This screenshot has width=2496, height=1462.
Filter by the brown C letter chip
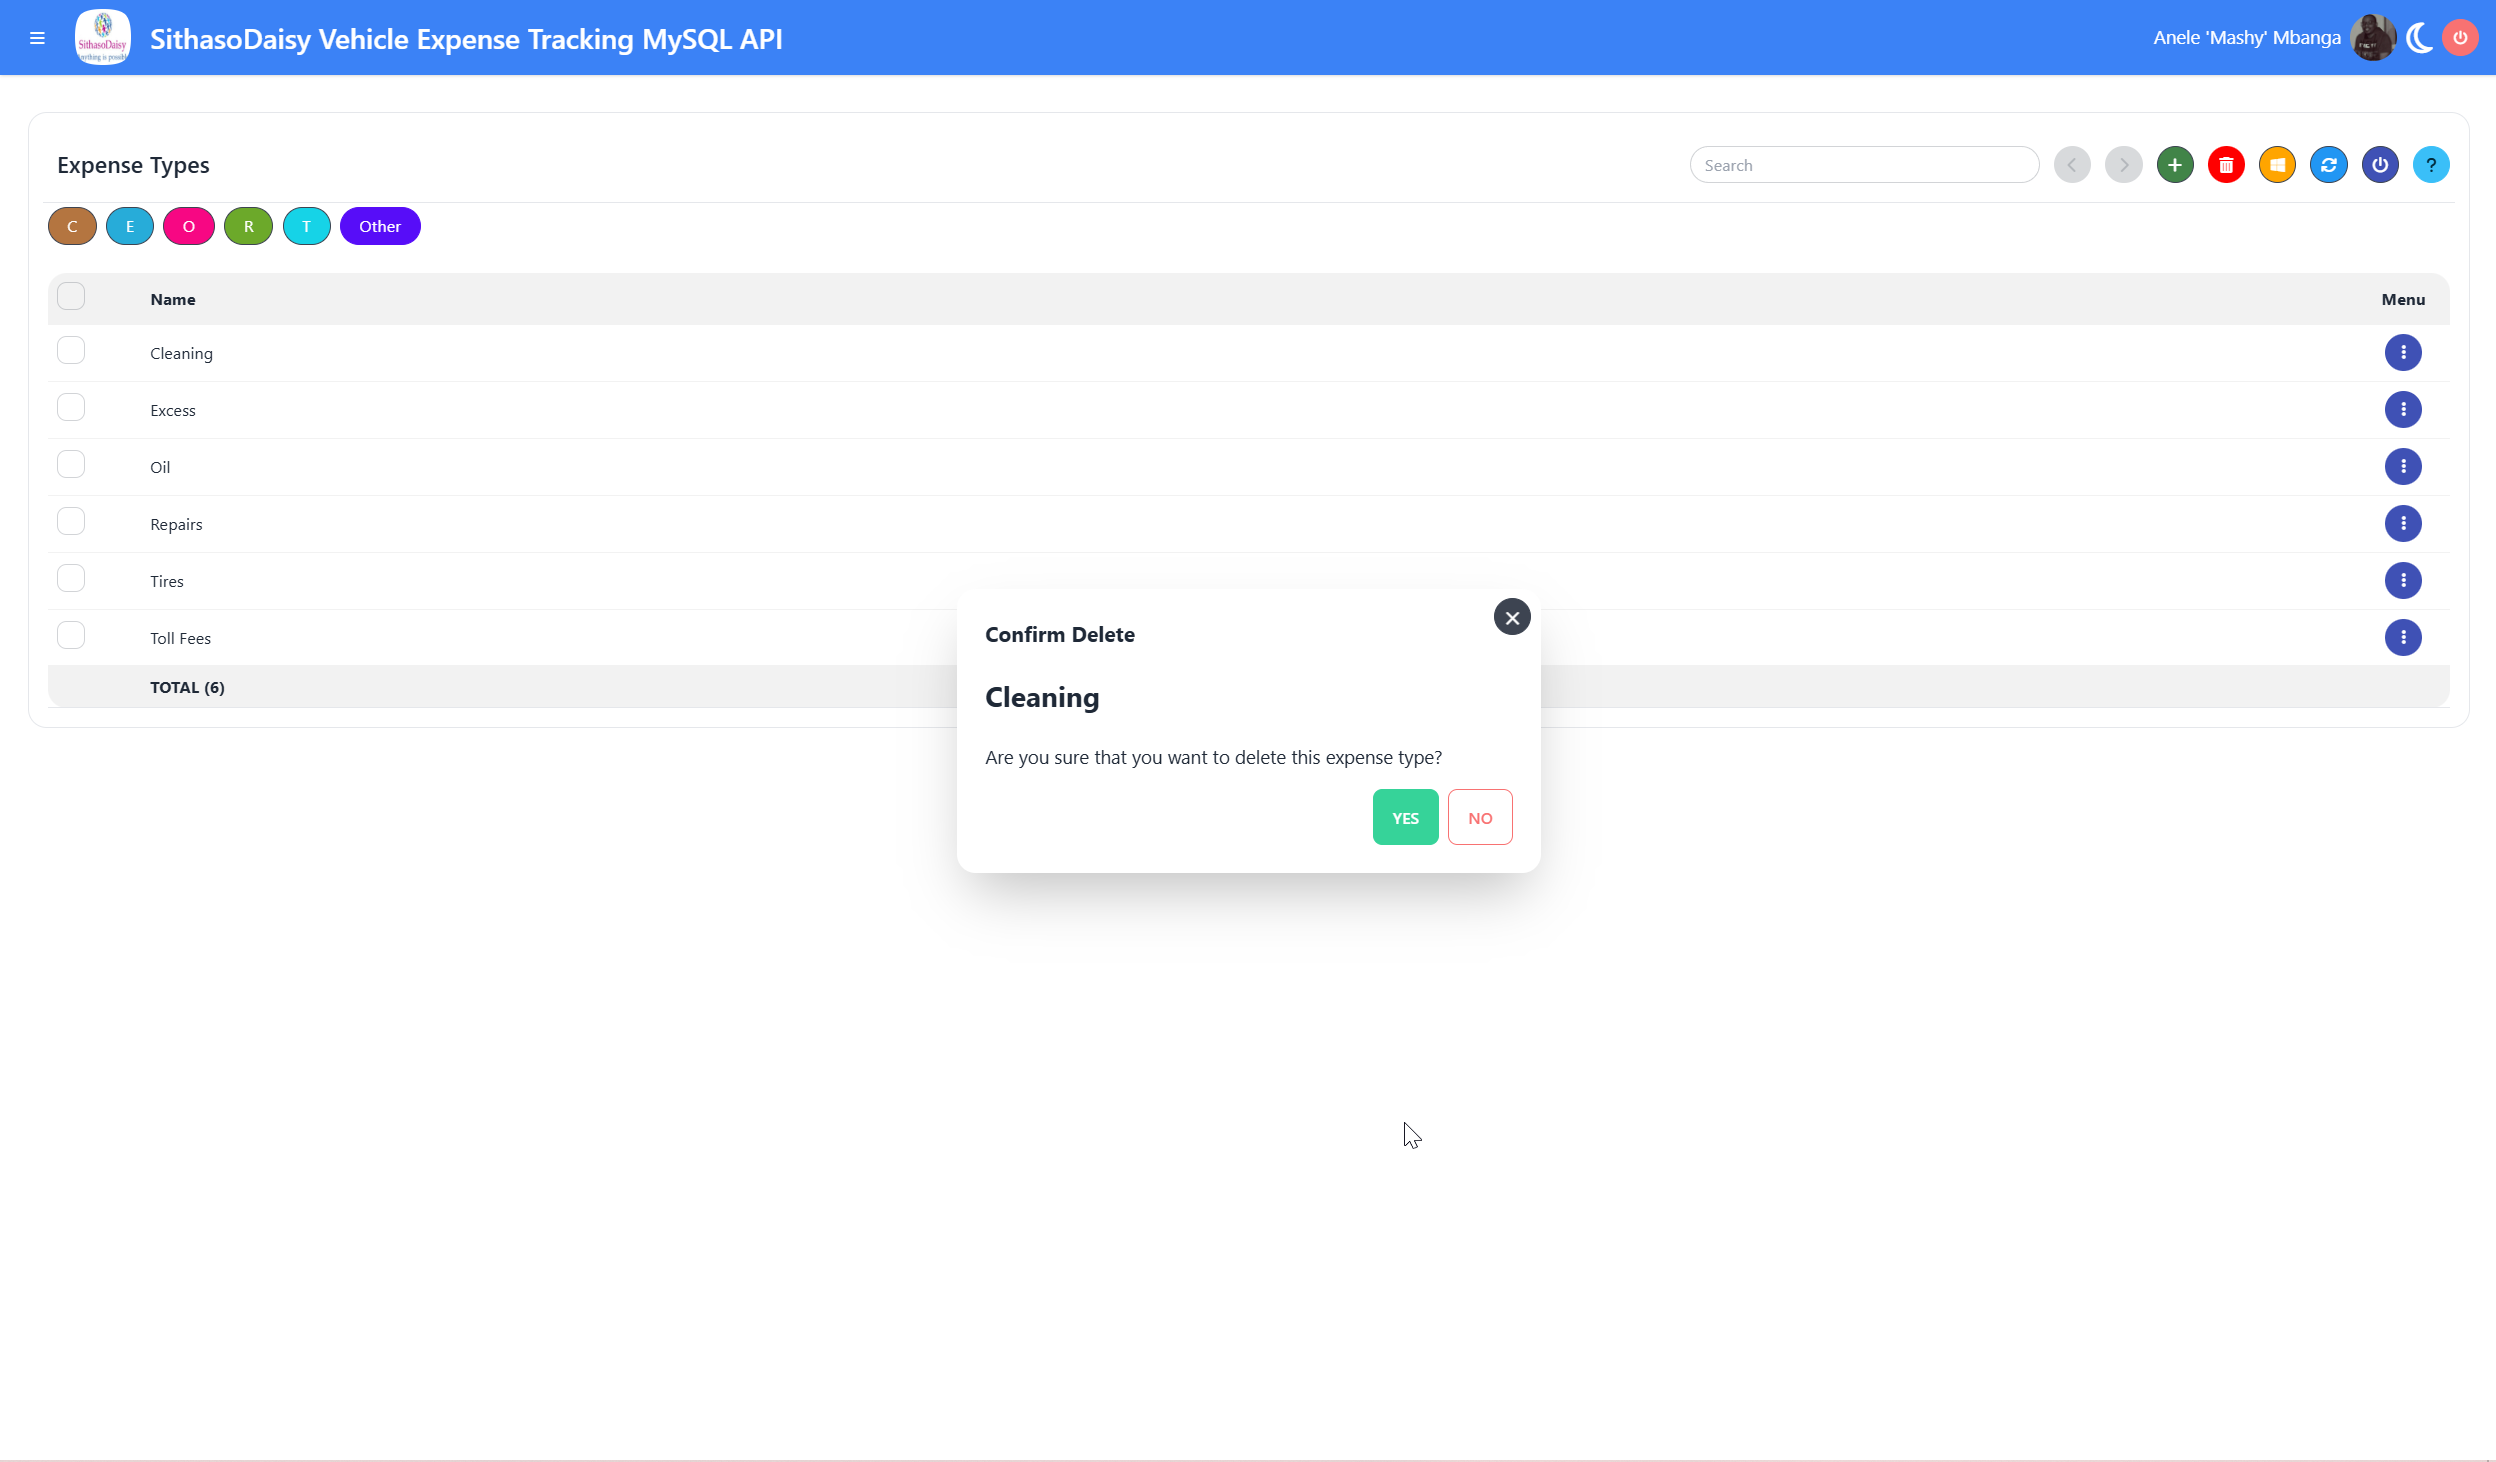[72, 226]
